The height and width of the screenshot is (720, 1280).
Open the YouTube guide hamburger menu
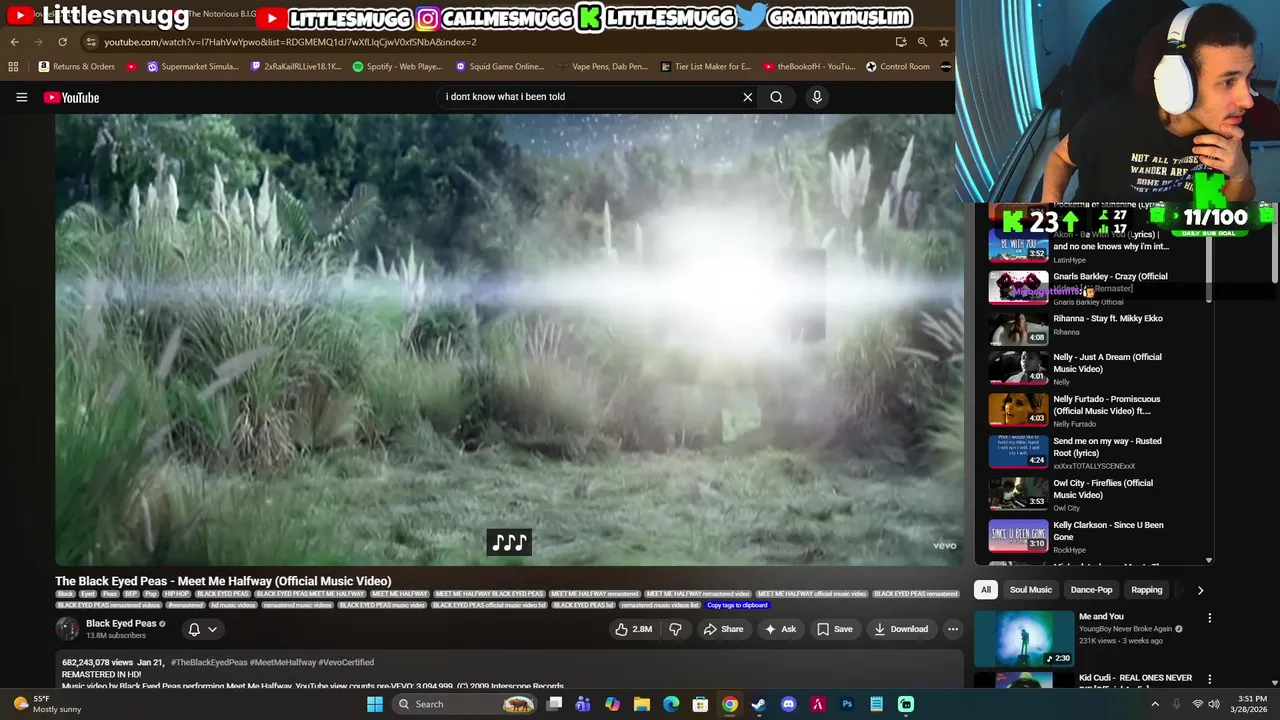point(21,97)
